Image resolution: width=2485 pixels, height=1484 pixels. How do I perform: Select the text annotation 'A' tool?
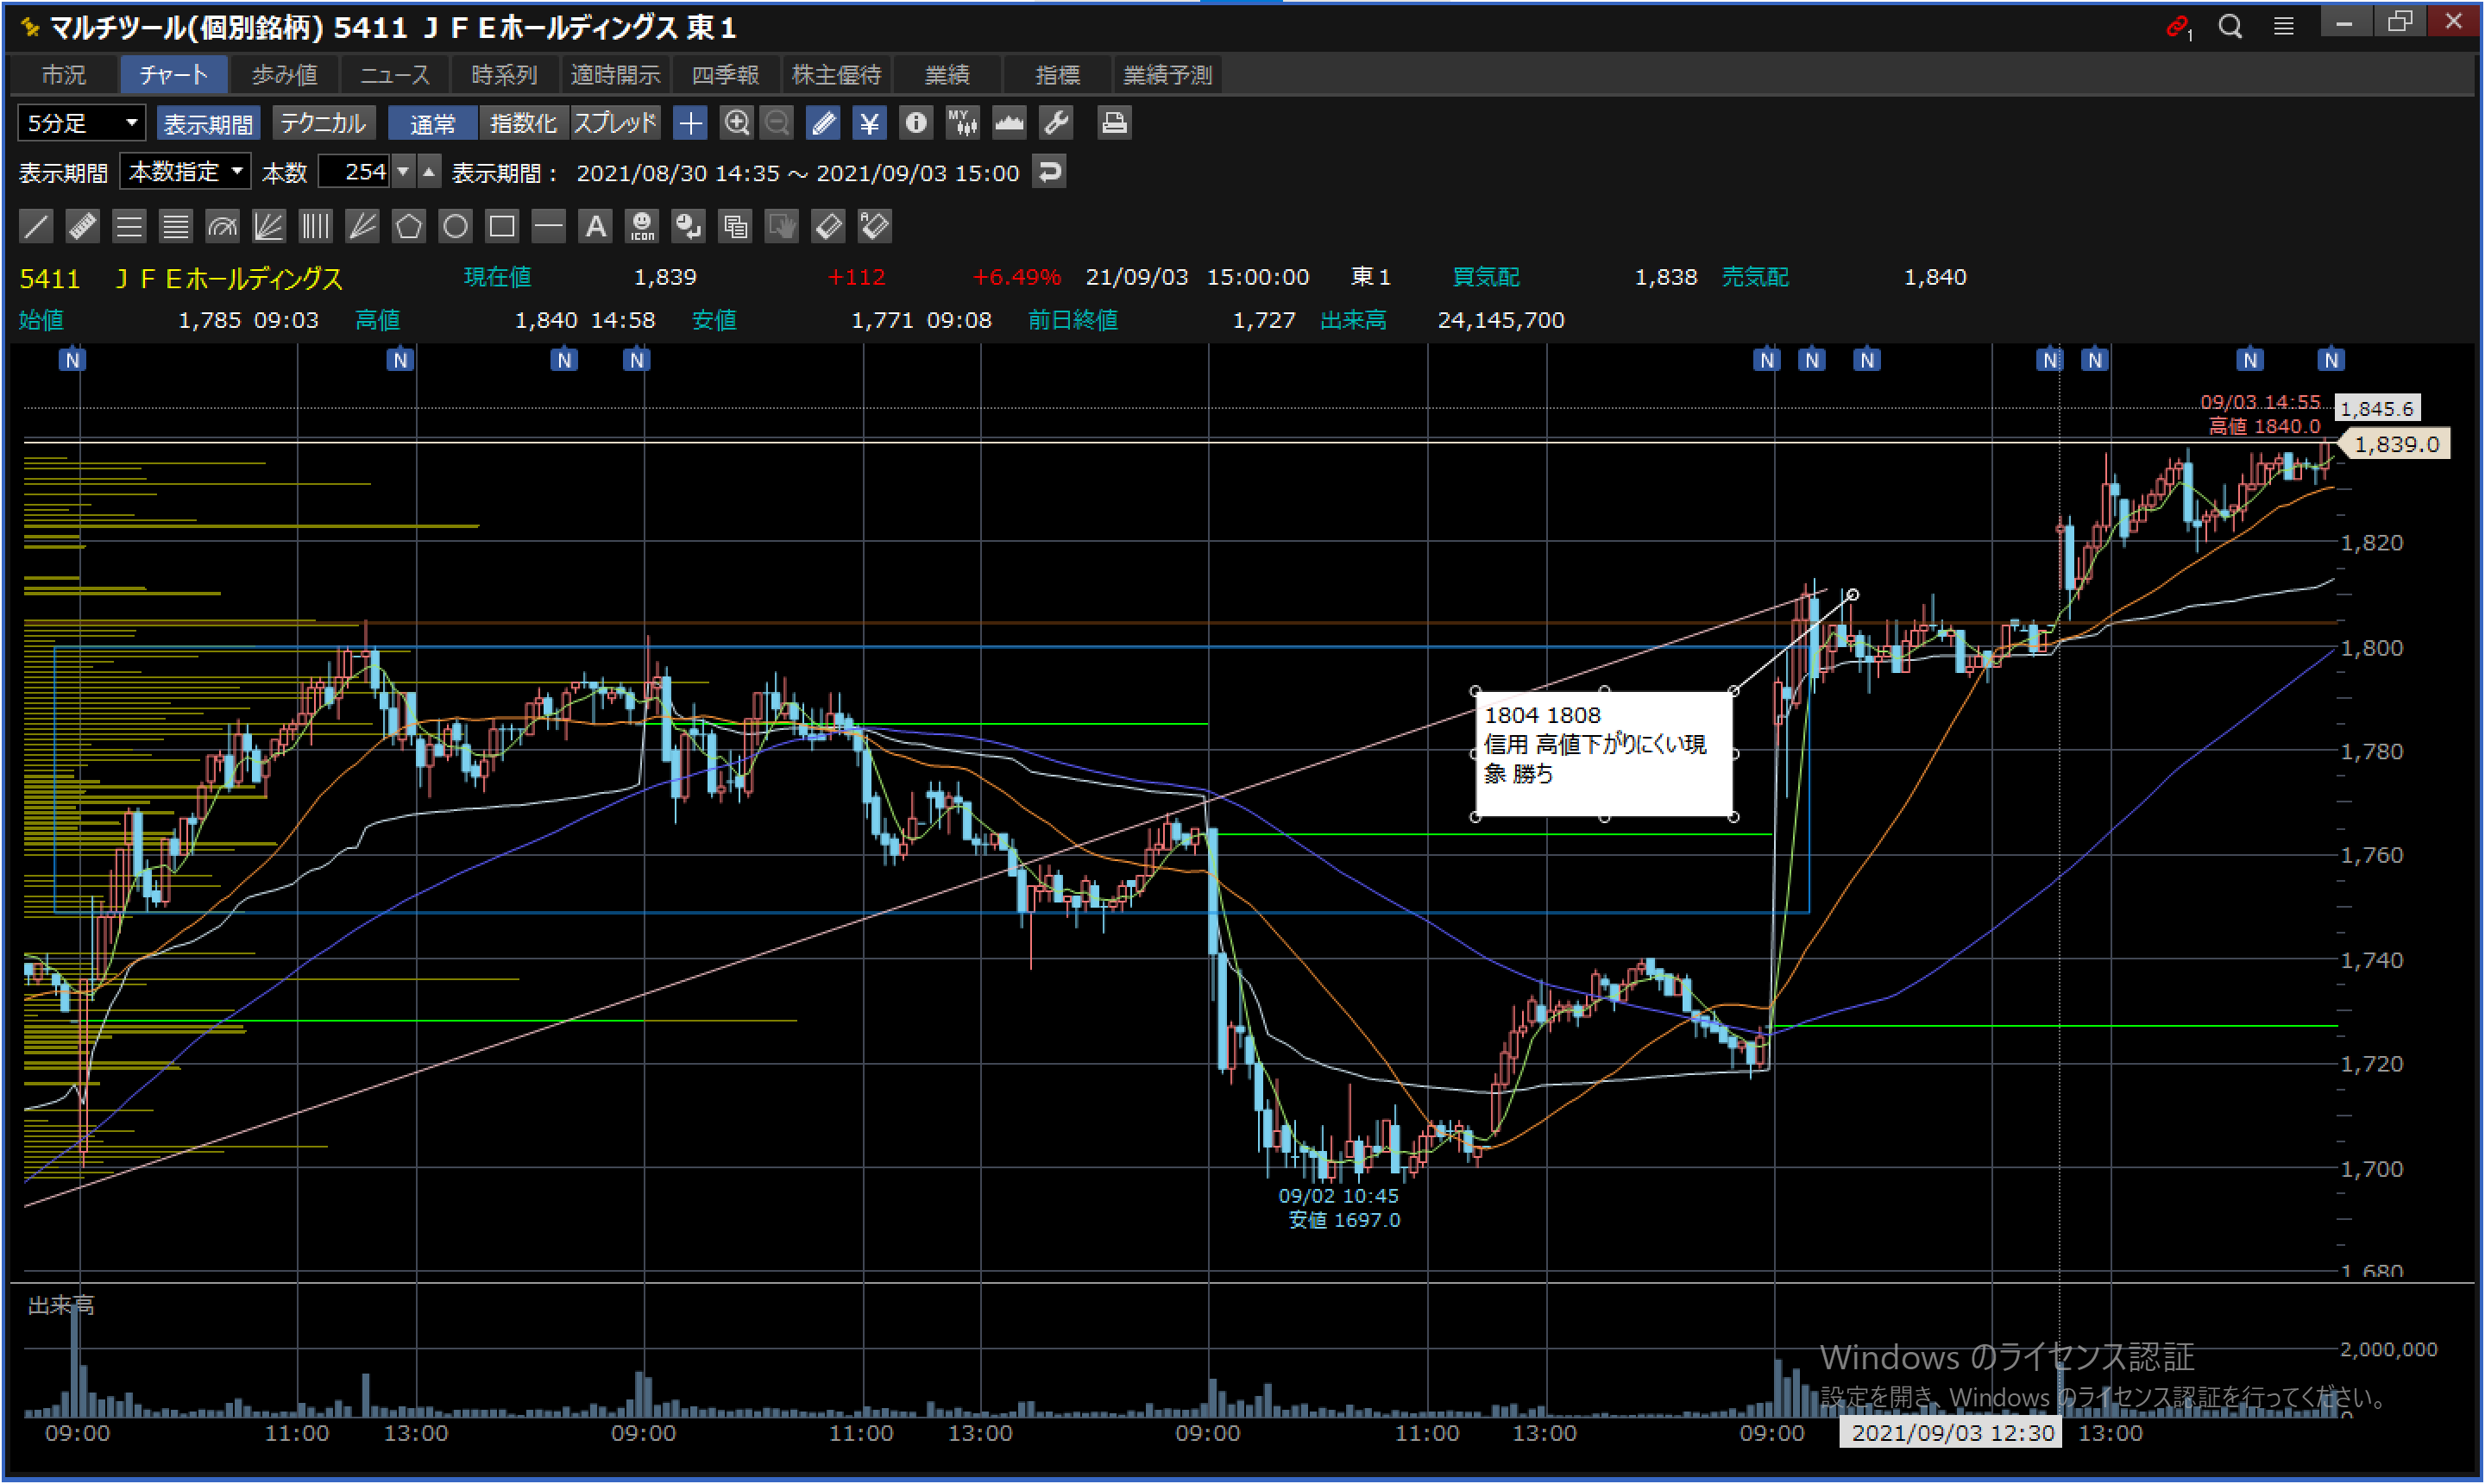595,227
